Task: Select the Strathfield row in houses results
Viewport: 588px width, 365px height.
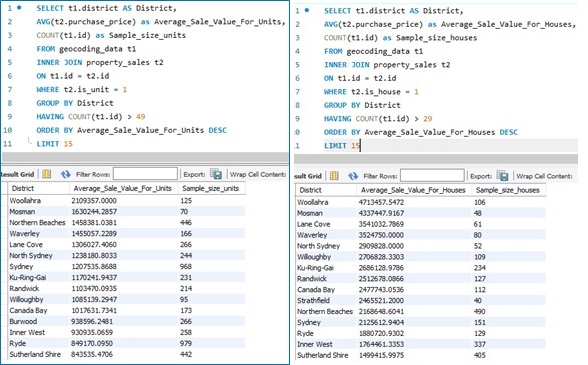Action: pyautogui.click(x=420, y=300)
